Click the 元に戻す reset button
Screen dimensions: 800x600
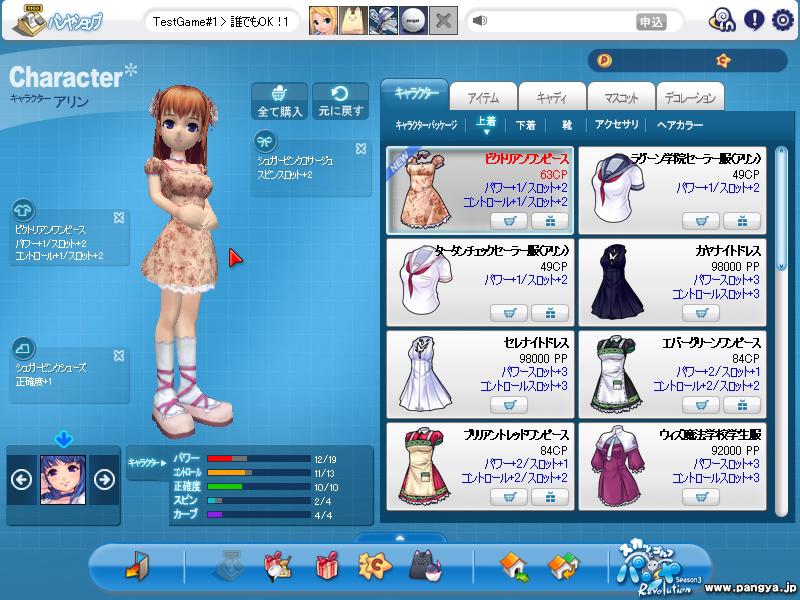pos(341,102)
